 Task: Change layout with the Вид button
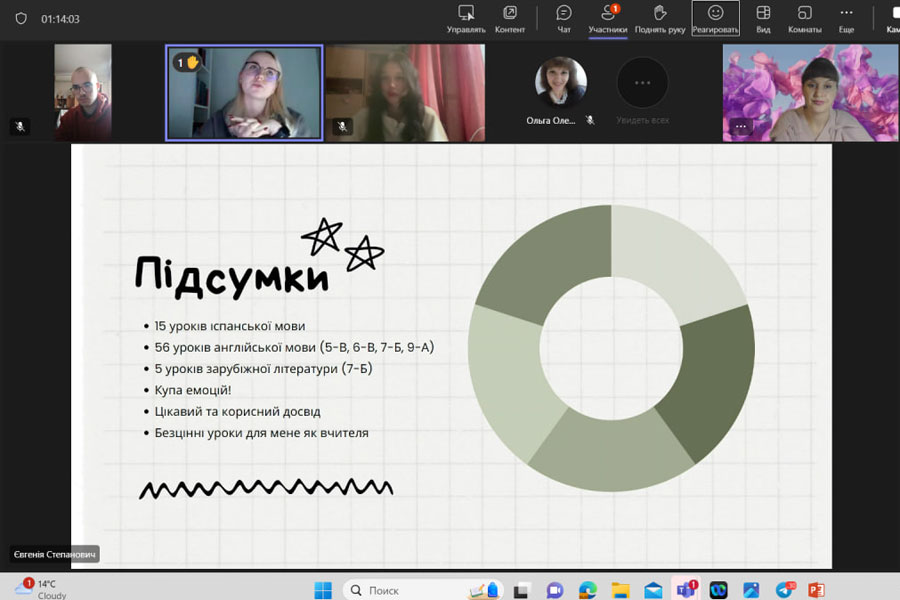click(763, 18)
